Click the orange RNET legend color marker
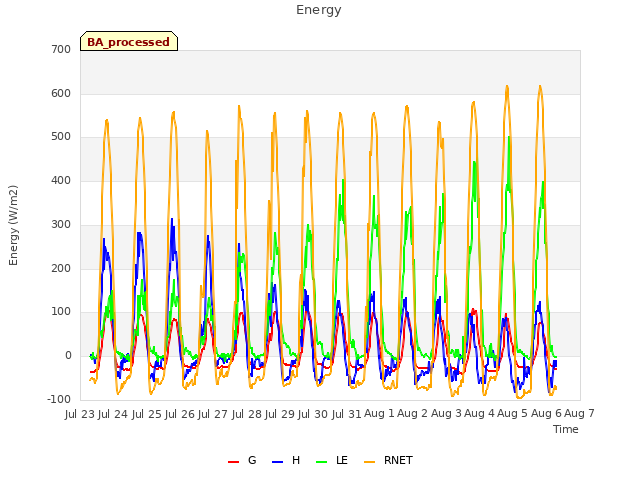This screenshot has width=640, height=480. 369,462
